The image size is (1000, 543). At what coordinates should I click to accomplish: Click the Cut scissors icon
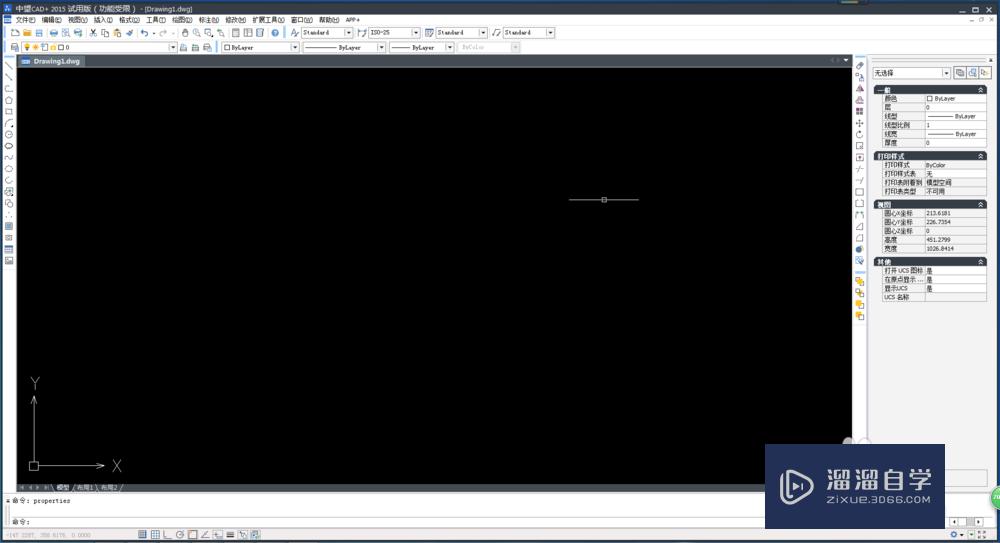pyautogui.click(x=93, y=33)
